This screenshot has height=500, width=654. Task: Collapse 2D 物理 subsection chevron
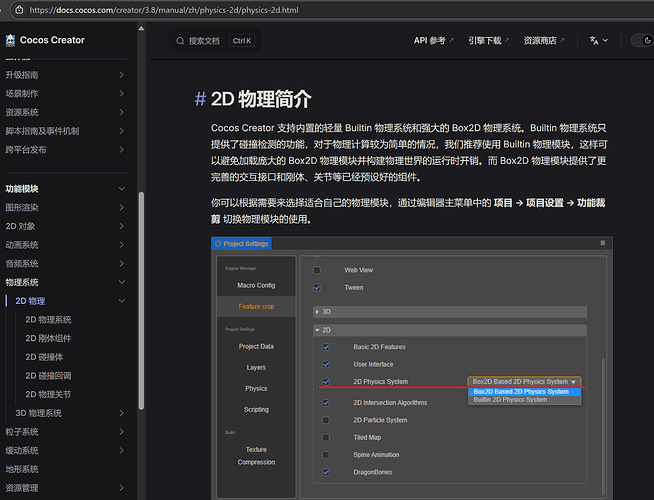121,301
